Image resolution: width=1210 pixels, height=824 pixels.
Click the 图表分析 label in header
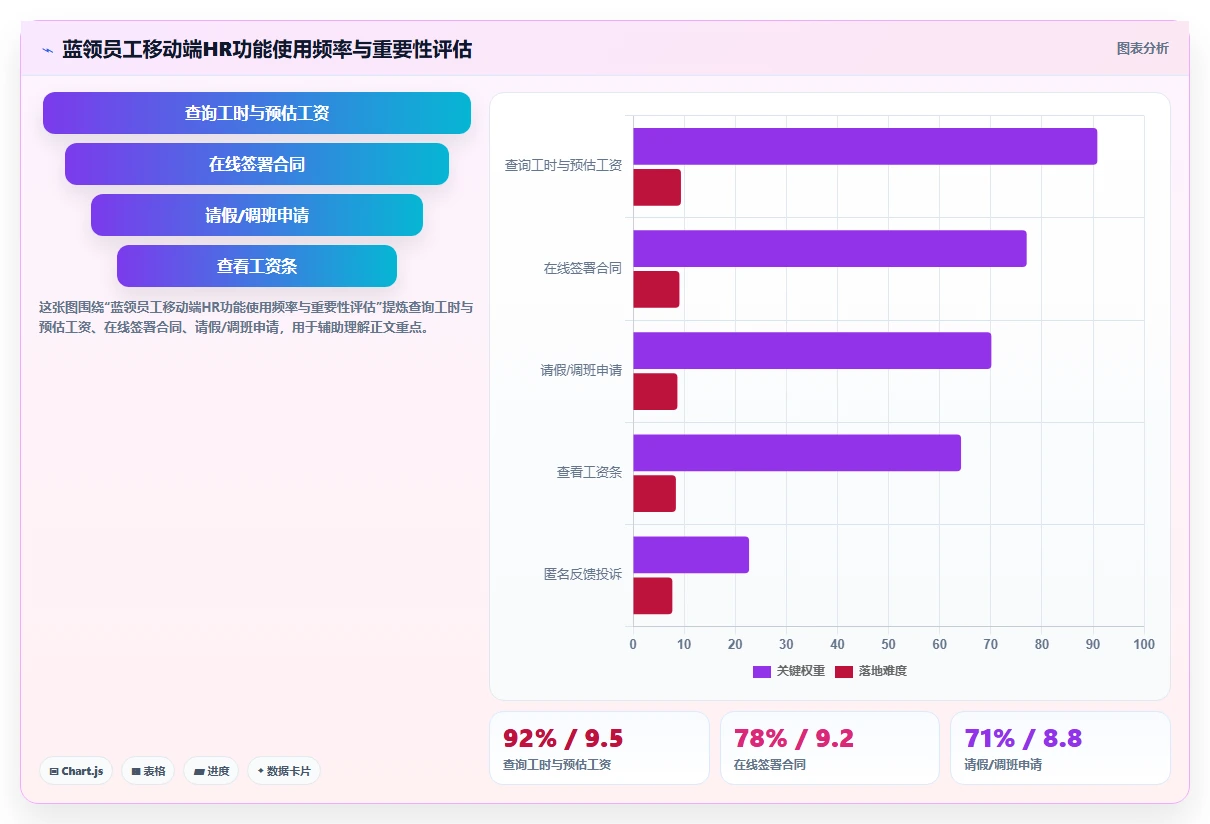tap(1142, 48)
